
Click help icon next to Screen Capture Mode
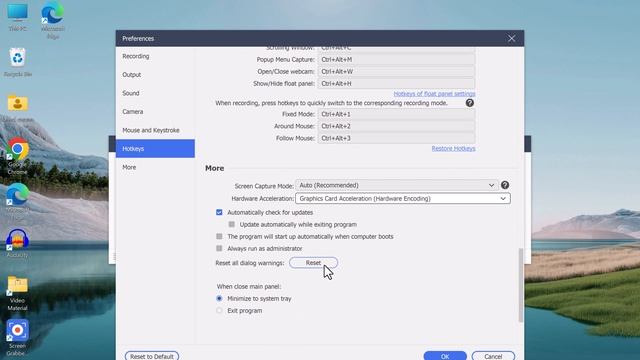[505, 185]
